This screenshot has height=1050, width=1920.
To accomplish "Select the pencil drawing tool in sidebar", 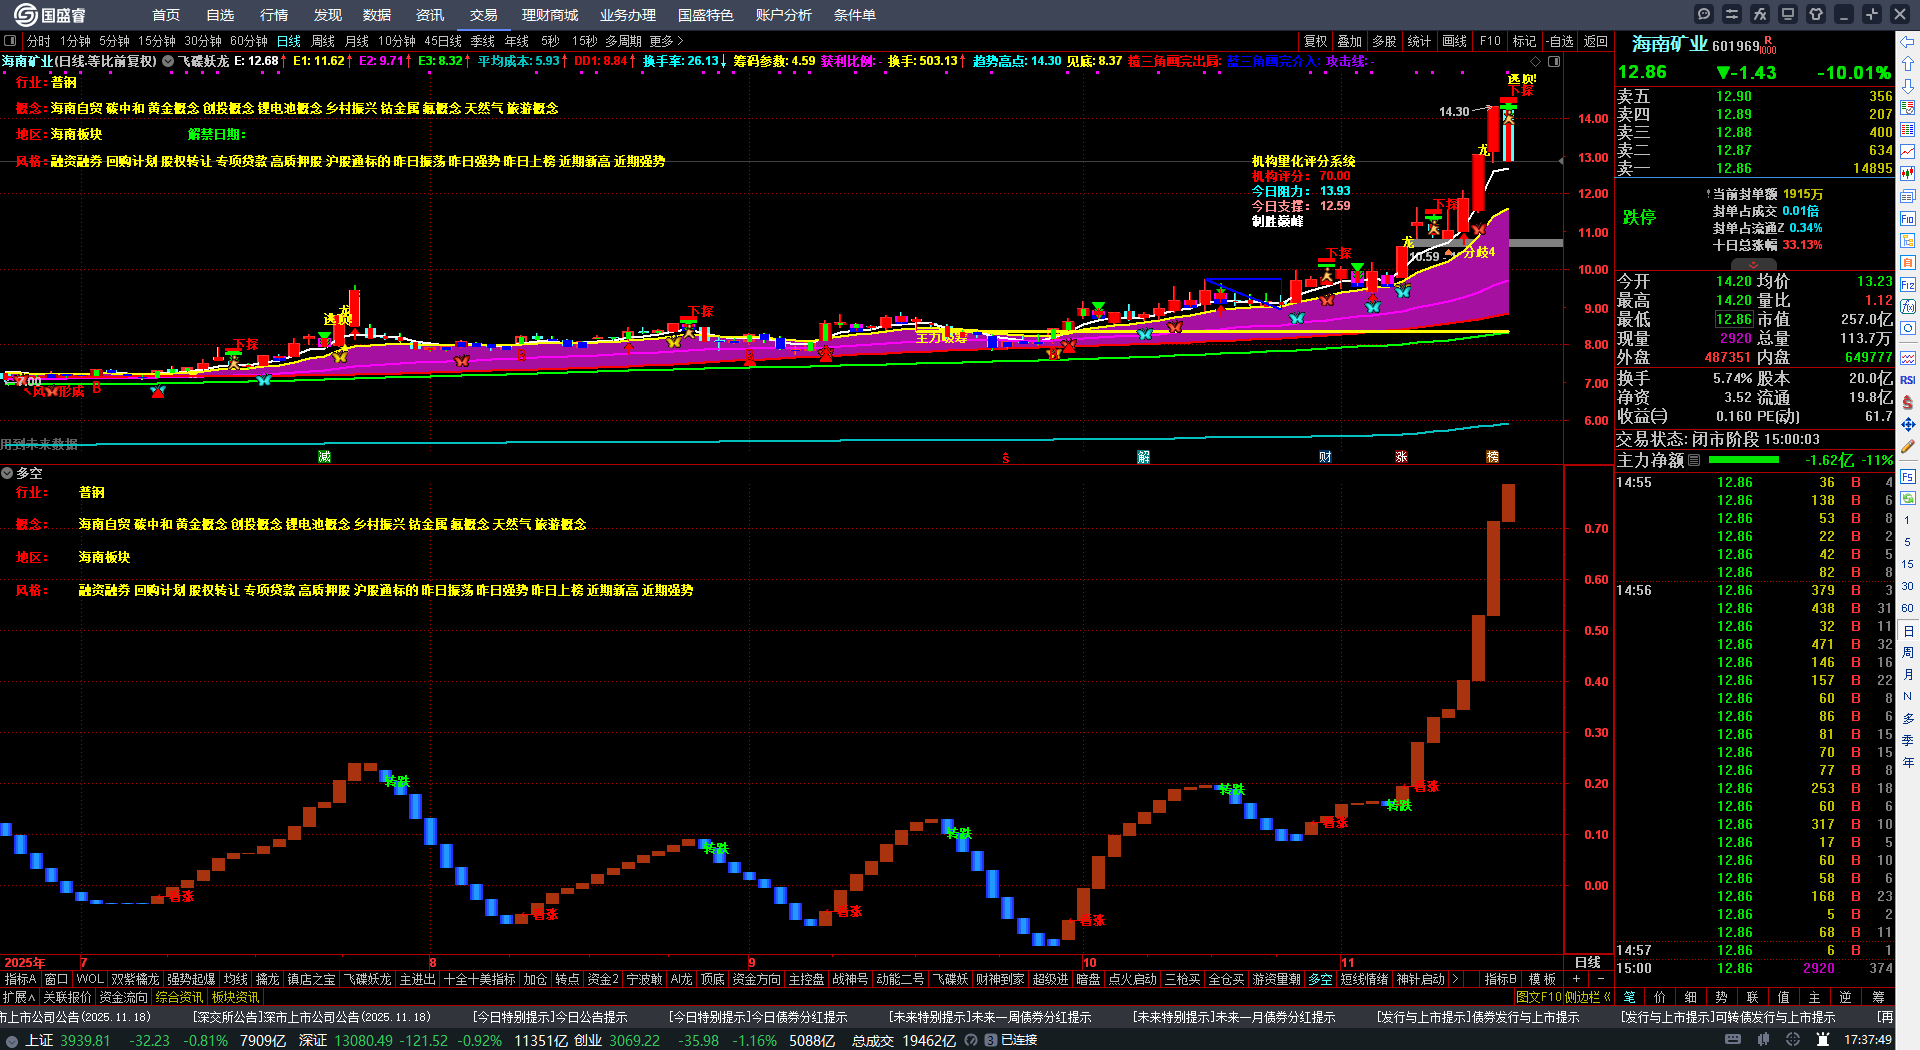I will [x=1908, y=447].
